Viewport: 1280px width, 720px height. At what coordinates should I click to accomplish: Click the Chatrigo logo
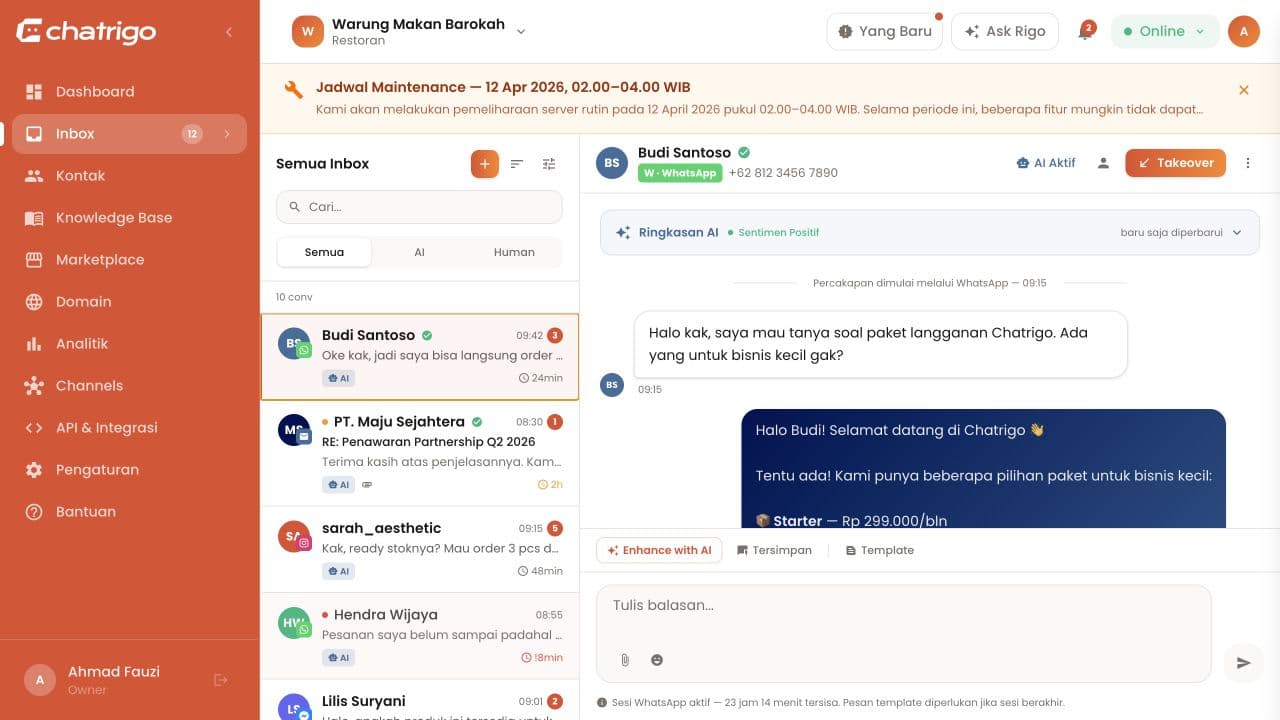pos(86,31)
